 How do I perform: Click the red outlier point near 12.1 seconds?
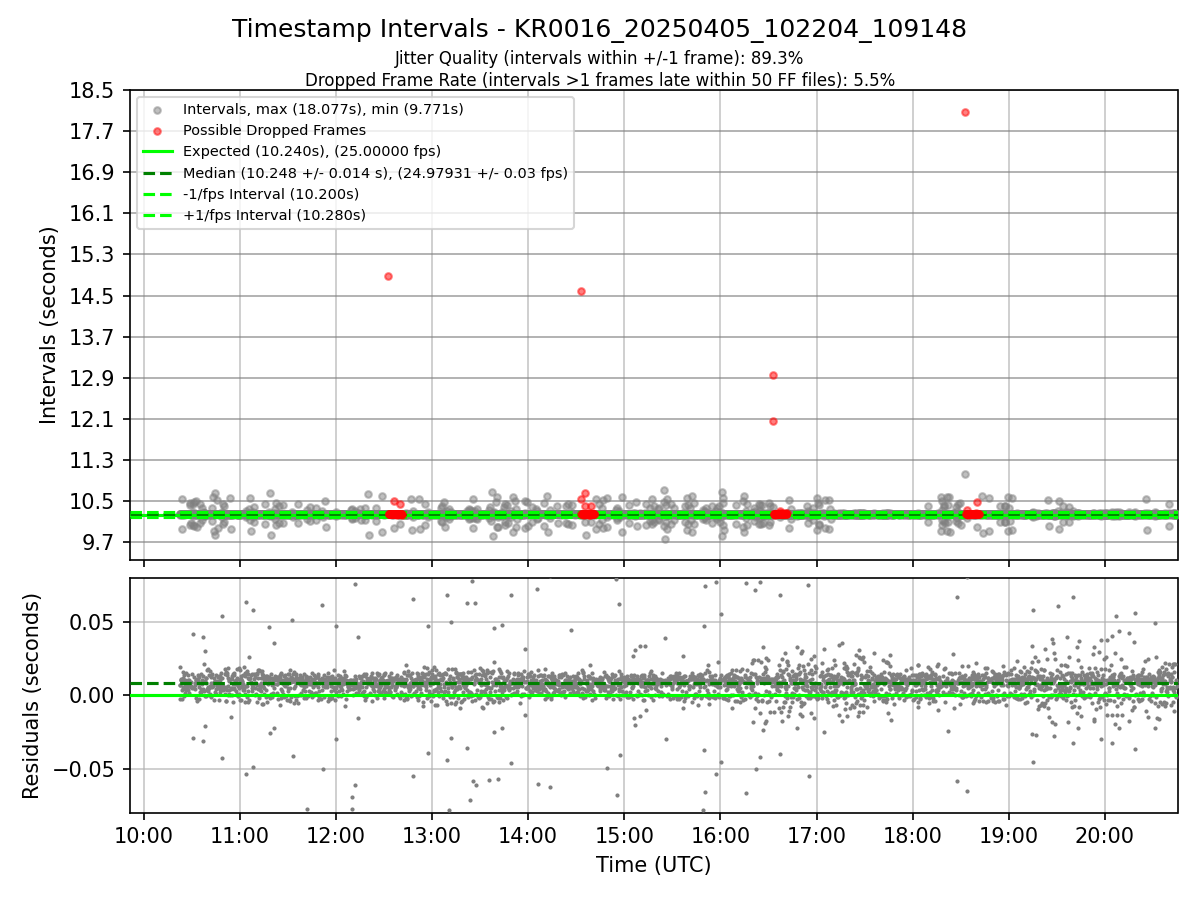[x=773, y=421]
